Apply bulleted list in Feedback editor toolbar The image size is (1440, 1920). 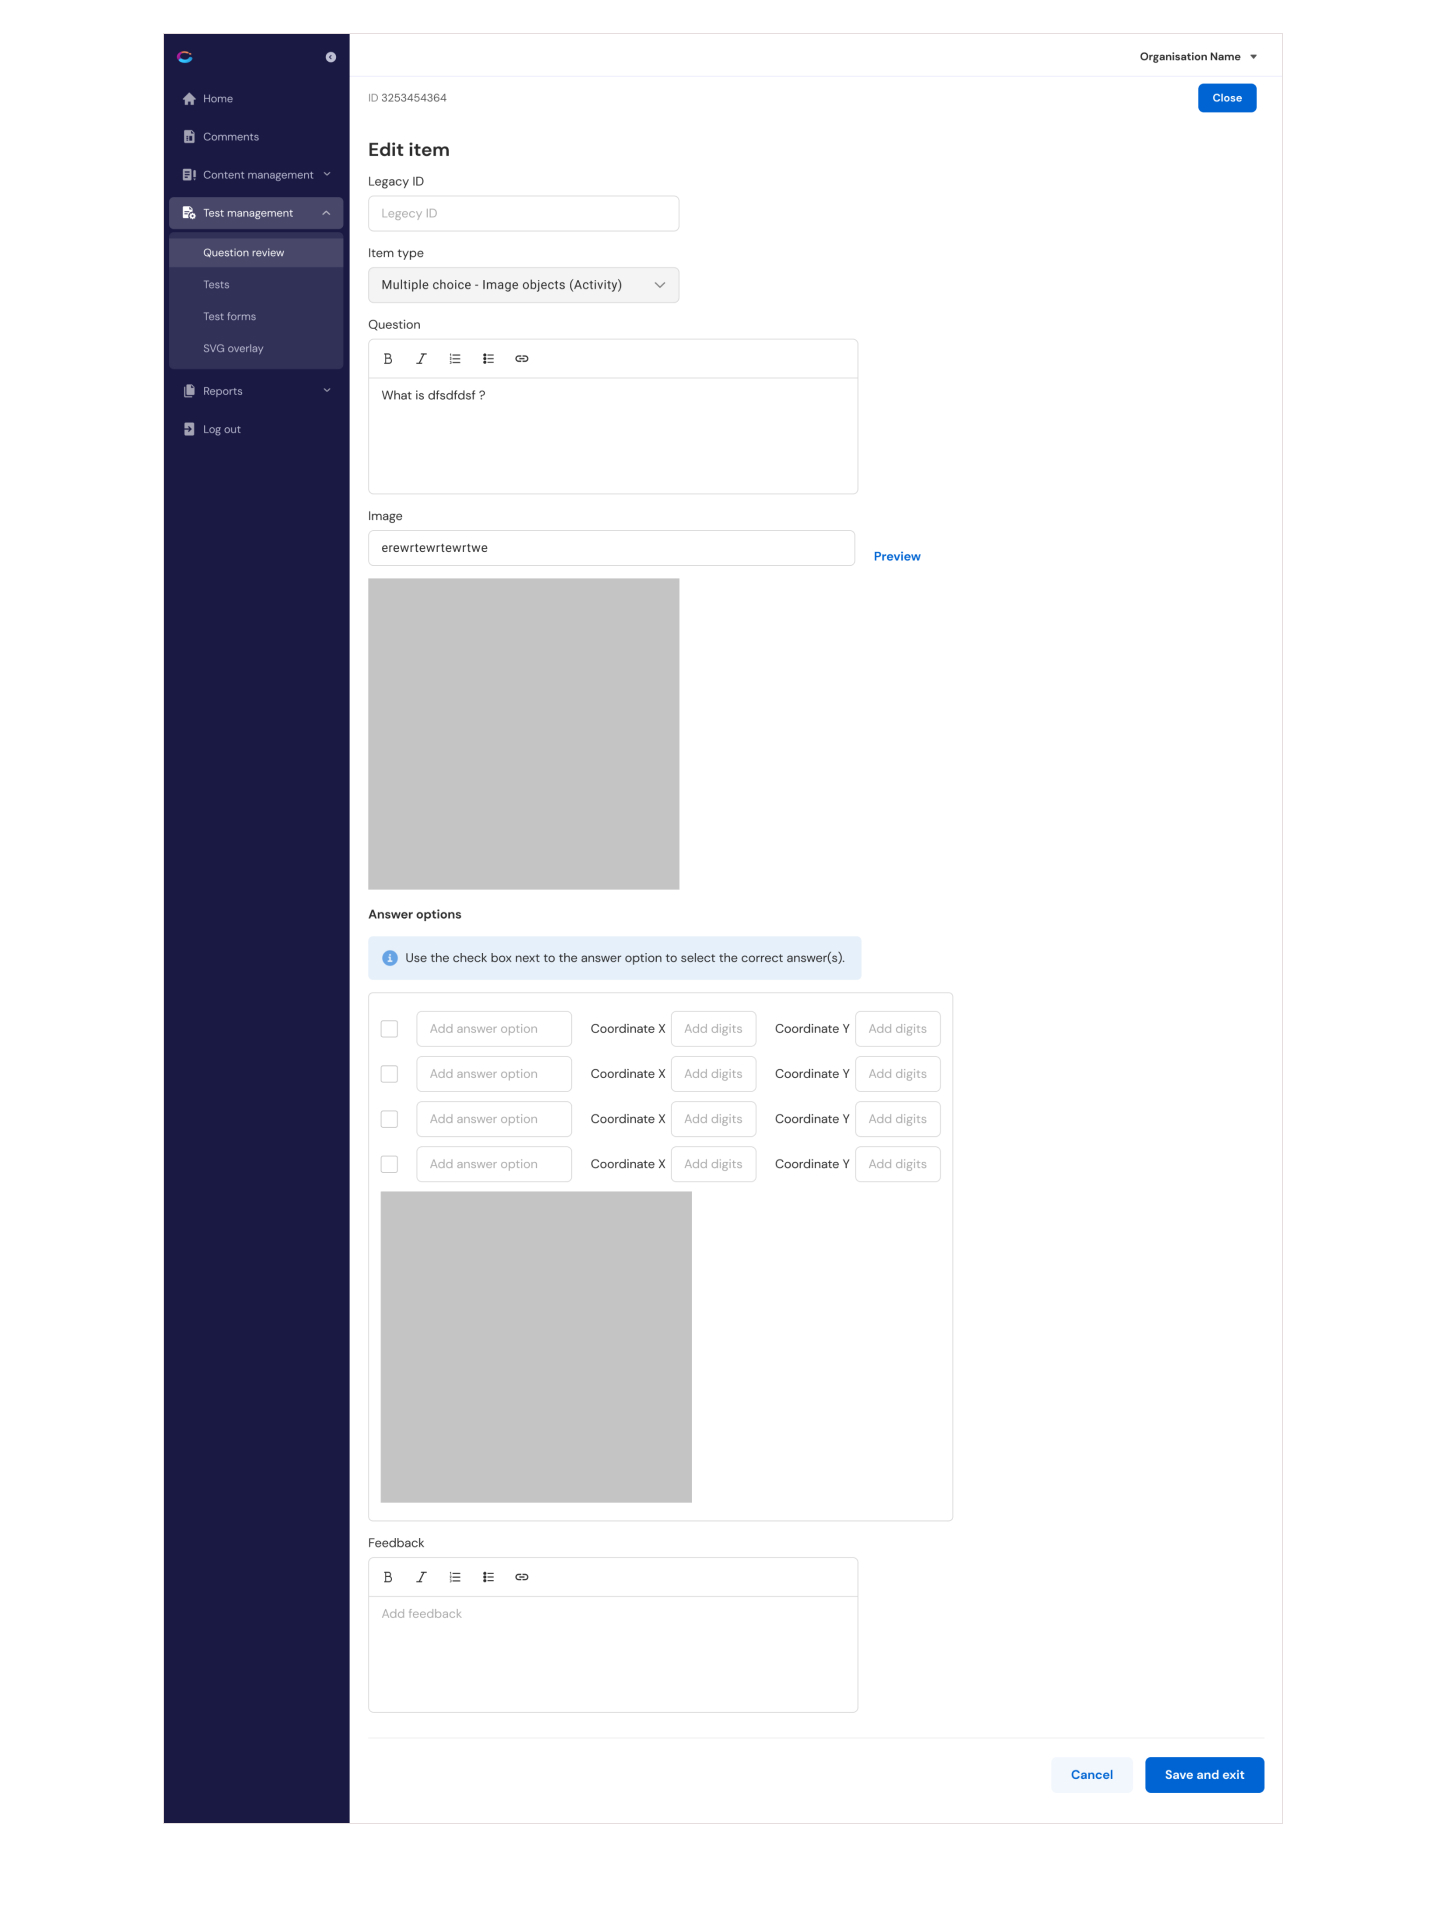point(488,1577)
